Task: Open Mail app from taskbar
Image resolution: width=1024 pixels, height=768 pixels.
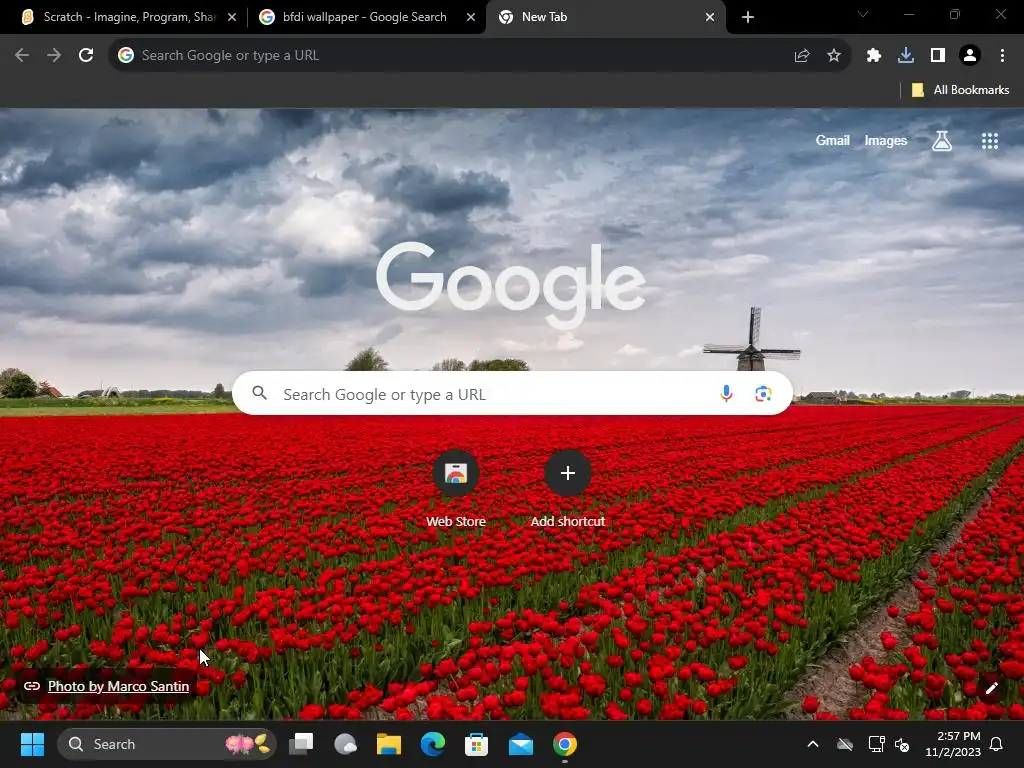Action: click(x=520, y=744)
